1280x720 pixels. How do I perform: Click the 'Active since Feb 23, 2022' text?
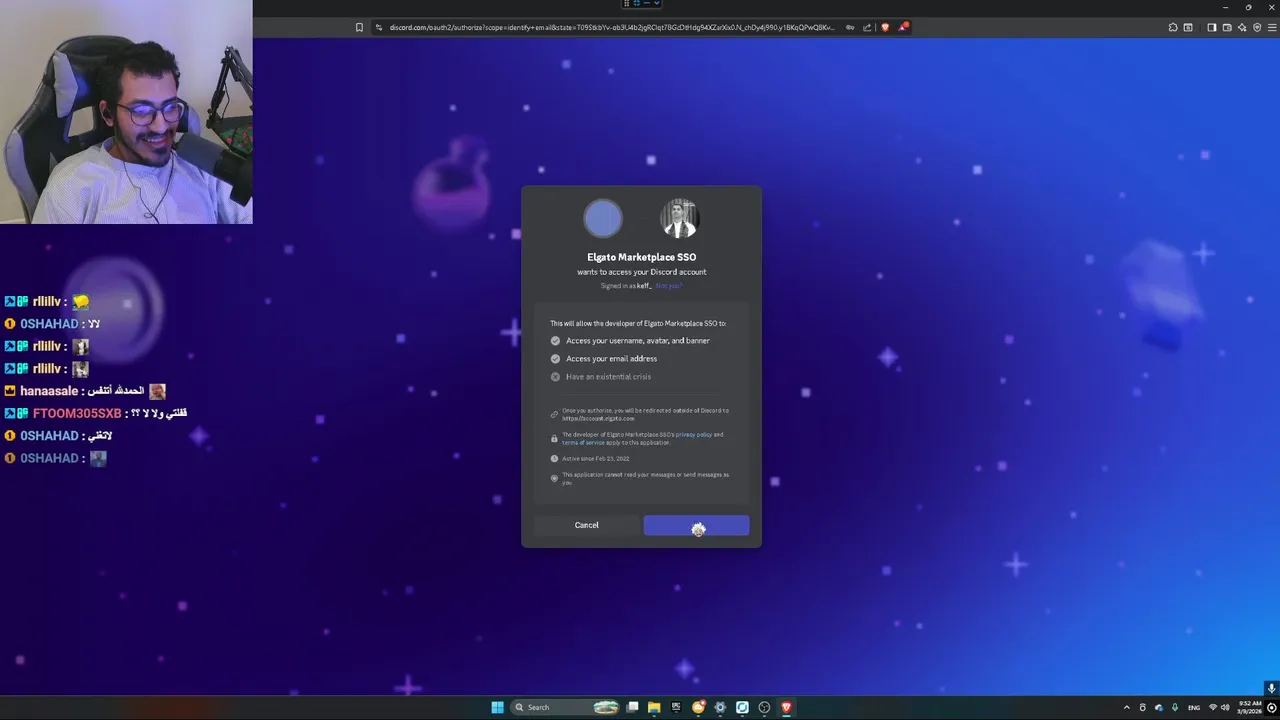coord(595,458)
